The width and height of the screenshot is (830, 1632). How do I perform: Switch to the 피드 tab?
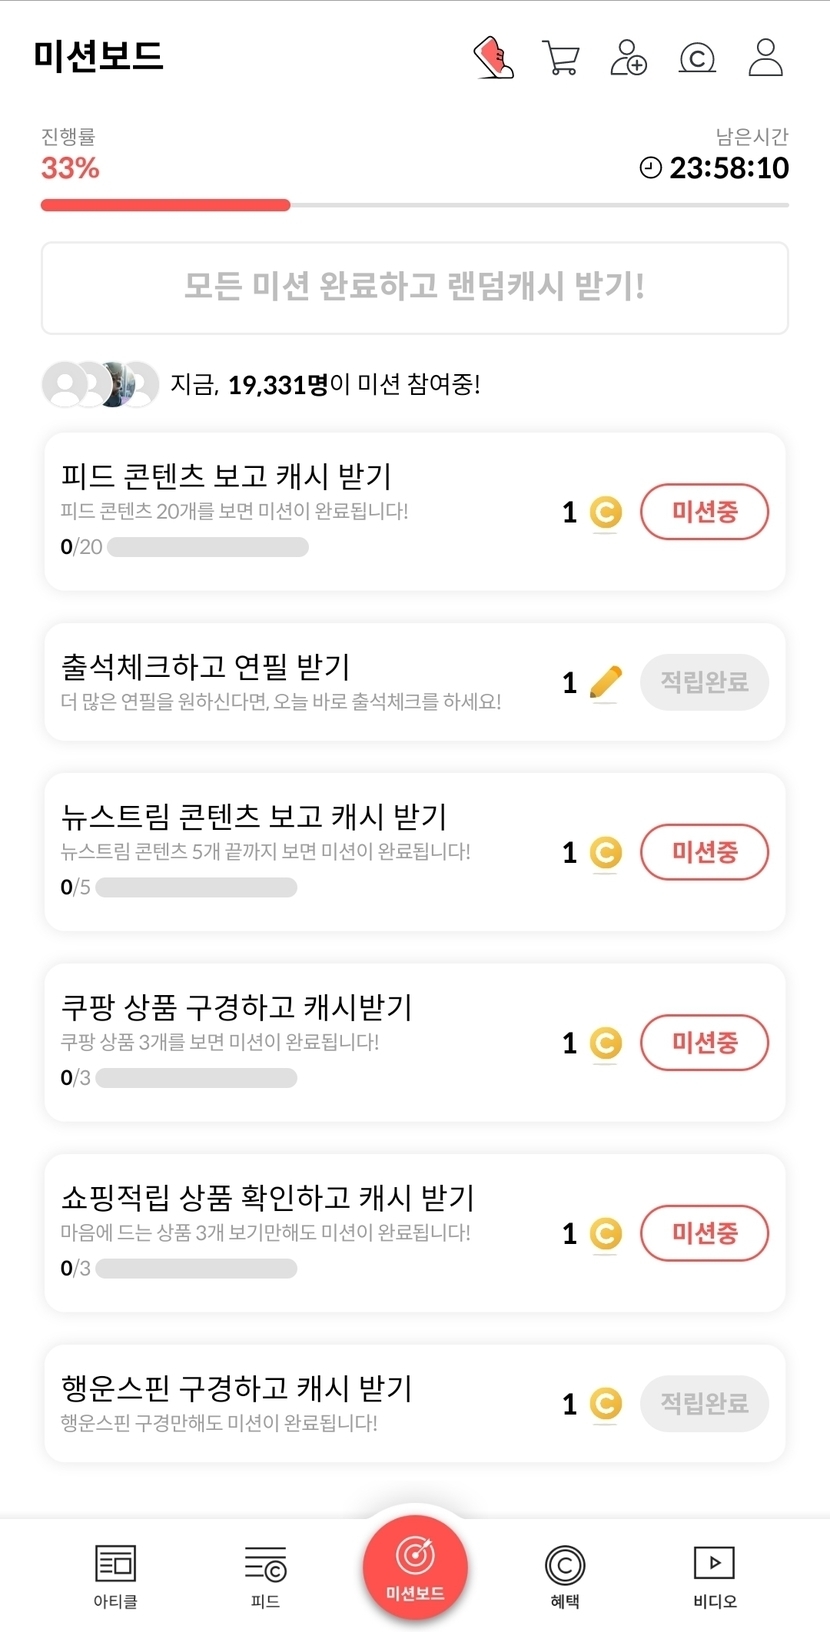(x=265, y=1575)
